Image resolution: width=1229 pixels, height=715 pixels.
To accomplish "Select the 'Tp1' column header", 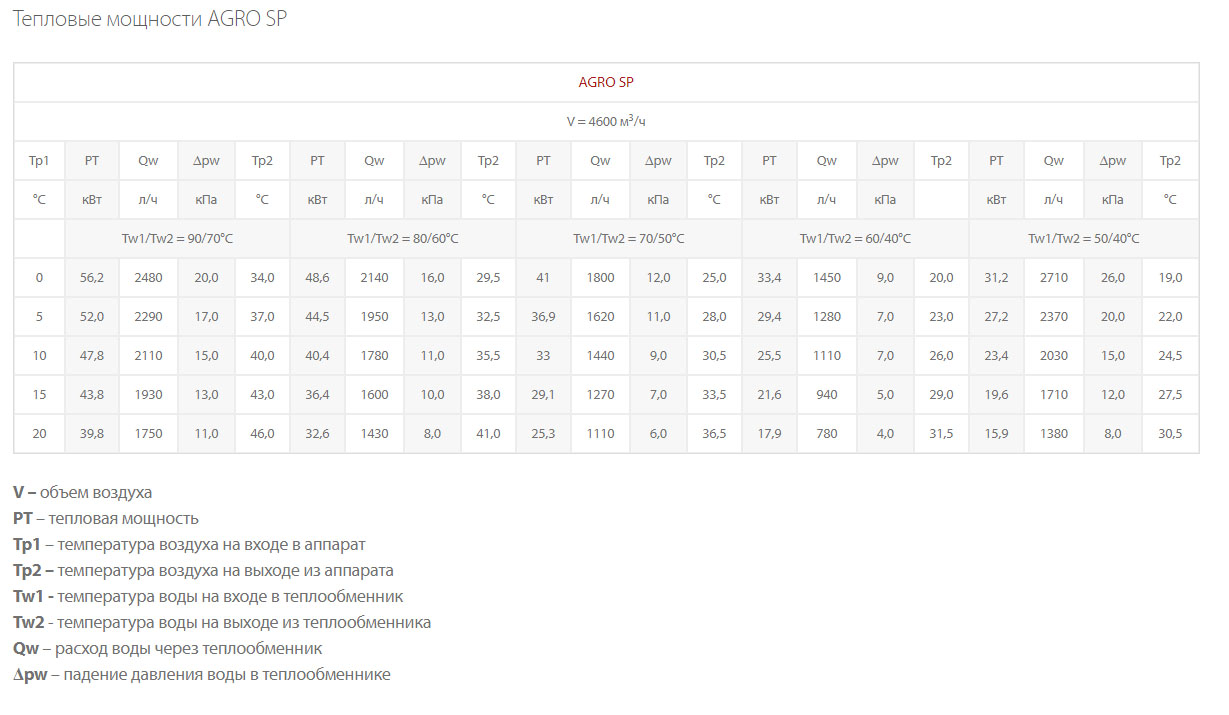I will (39, 160).
